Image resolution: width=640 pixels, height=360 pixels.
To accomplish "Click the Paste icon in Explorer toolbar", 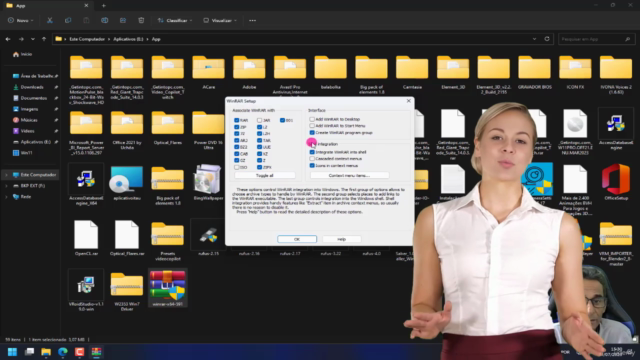I will click(86, 20).
